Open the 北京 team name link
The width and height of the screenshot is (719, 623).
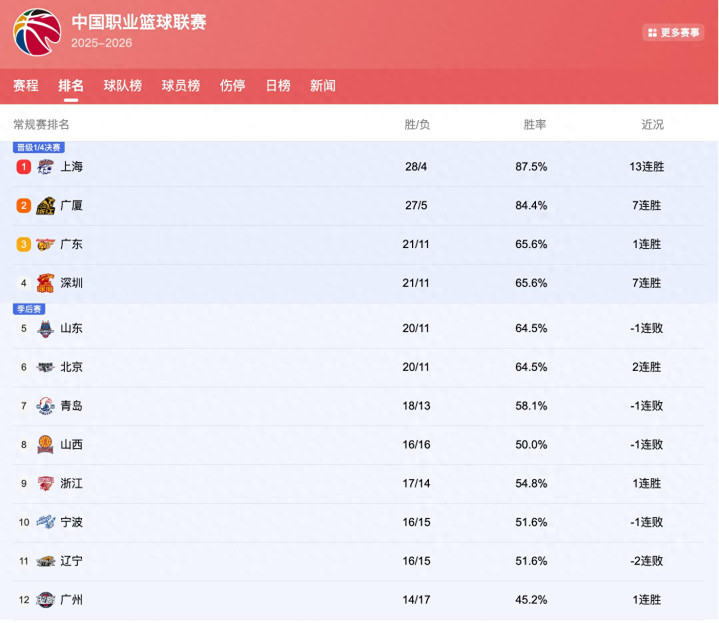(71, 367)
